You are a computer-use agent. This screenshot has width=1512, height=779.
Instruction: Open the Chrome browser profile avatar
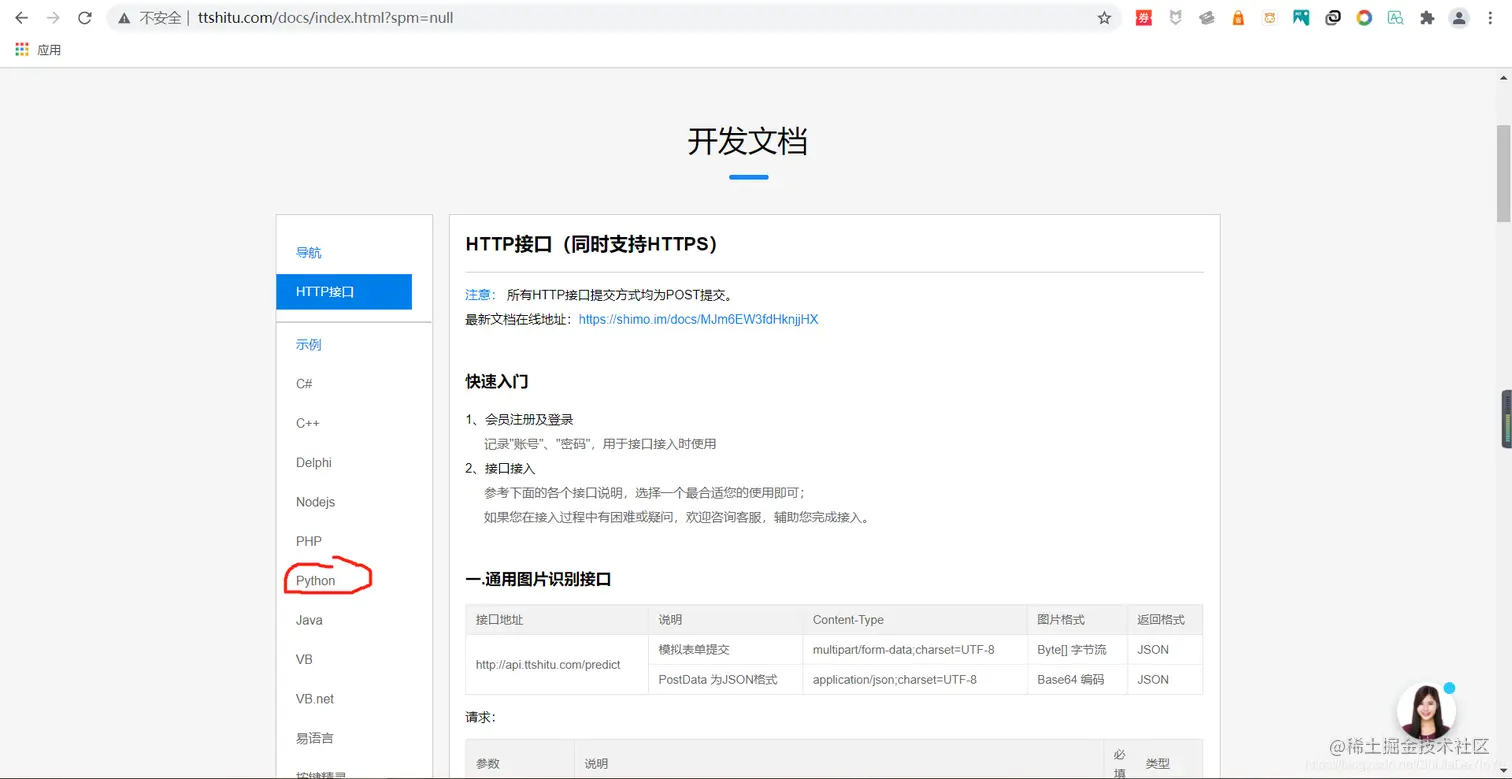(1458, 17)
